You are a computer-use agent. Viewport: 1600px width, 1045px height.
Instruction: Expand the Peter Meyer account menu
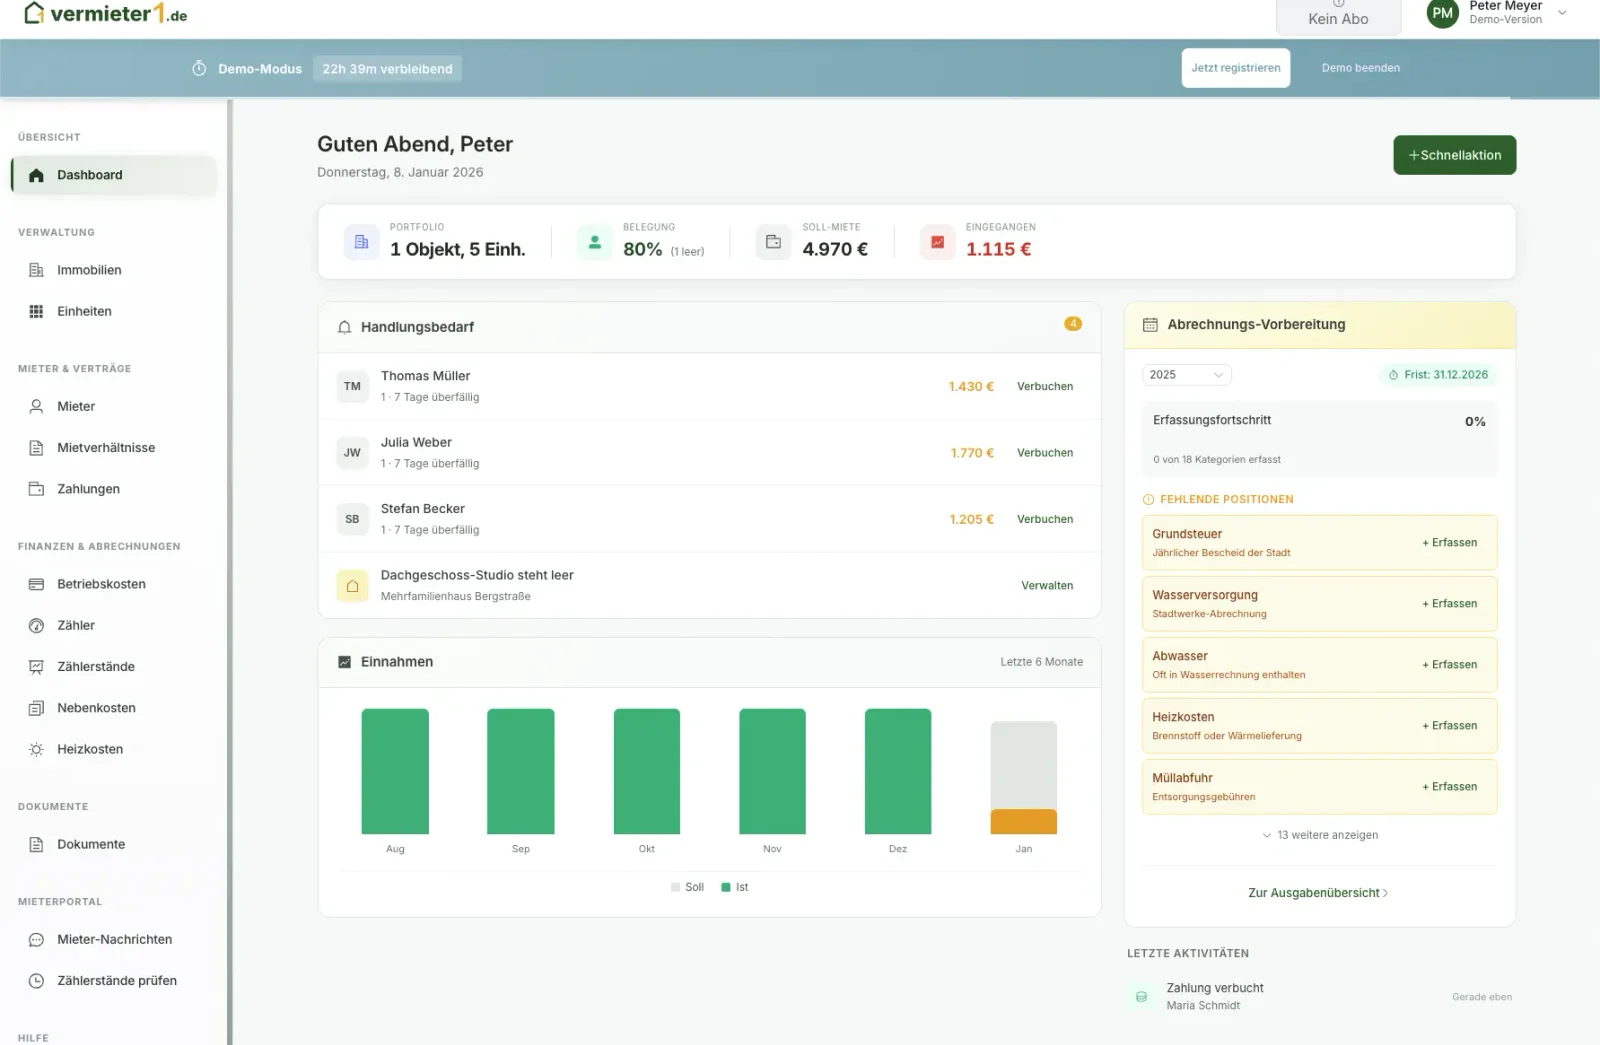[x=1497, y=14]
